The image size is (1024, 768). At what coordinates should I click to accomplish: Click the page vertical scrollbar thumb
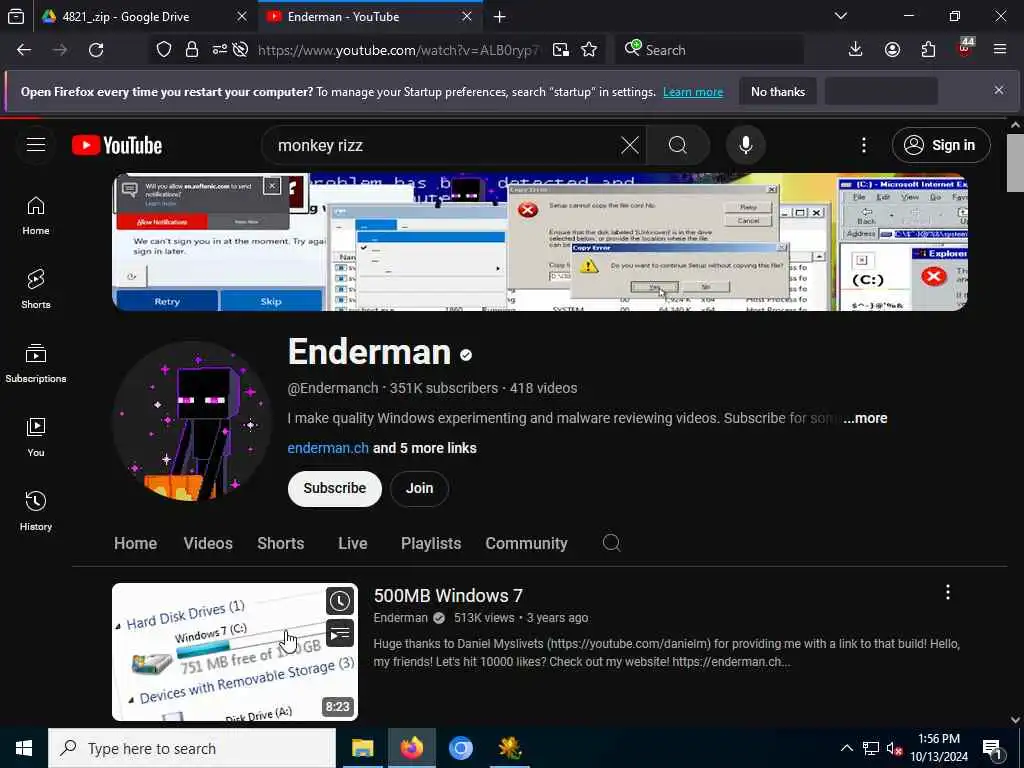click(1015, 163)
